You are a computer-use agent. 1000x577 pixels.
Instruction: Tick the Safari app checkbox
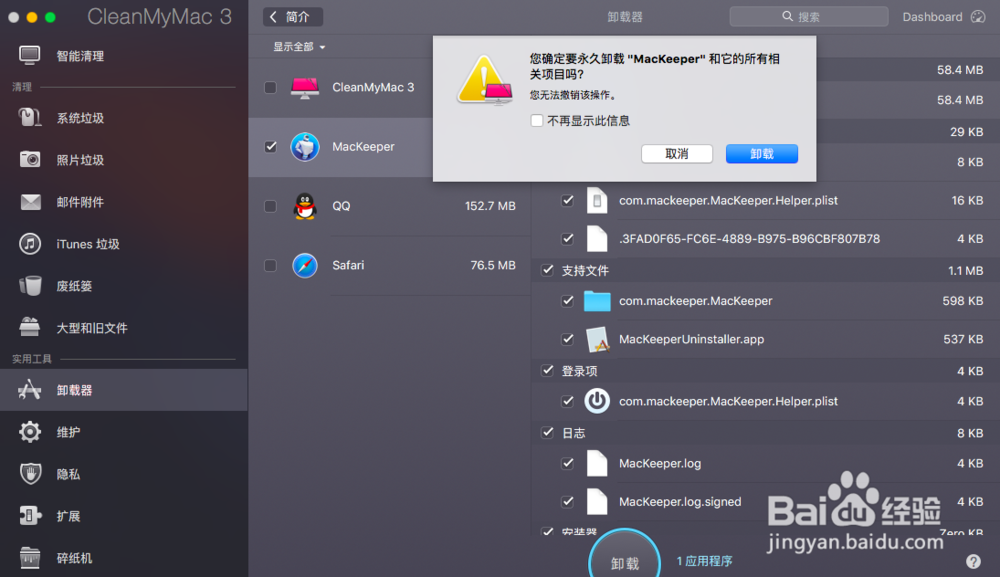tap(270, 265)
